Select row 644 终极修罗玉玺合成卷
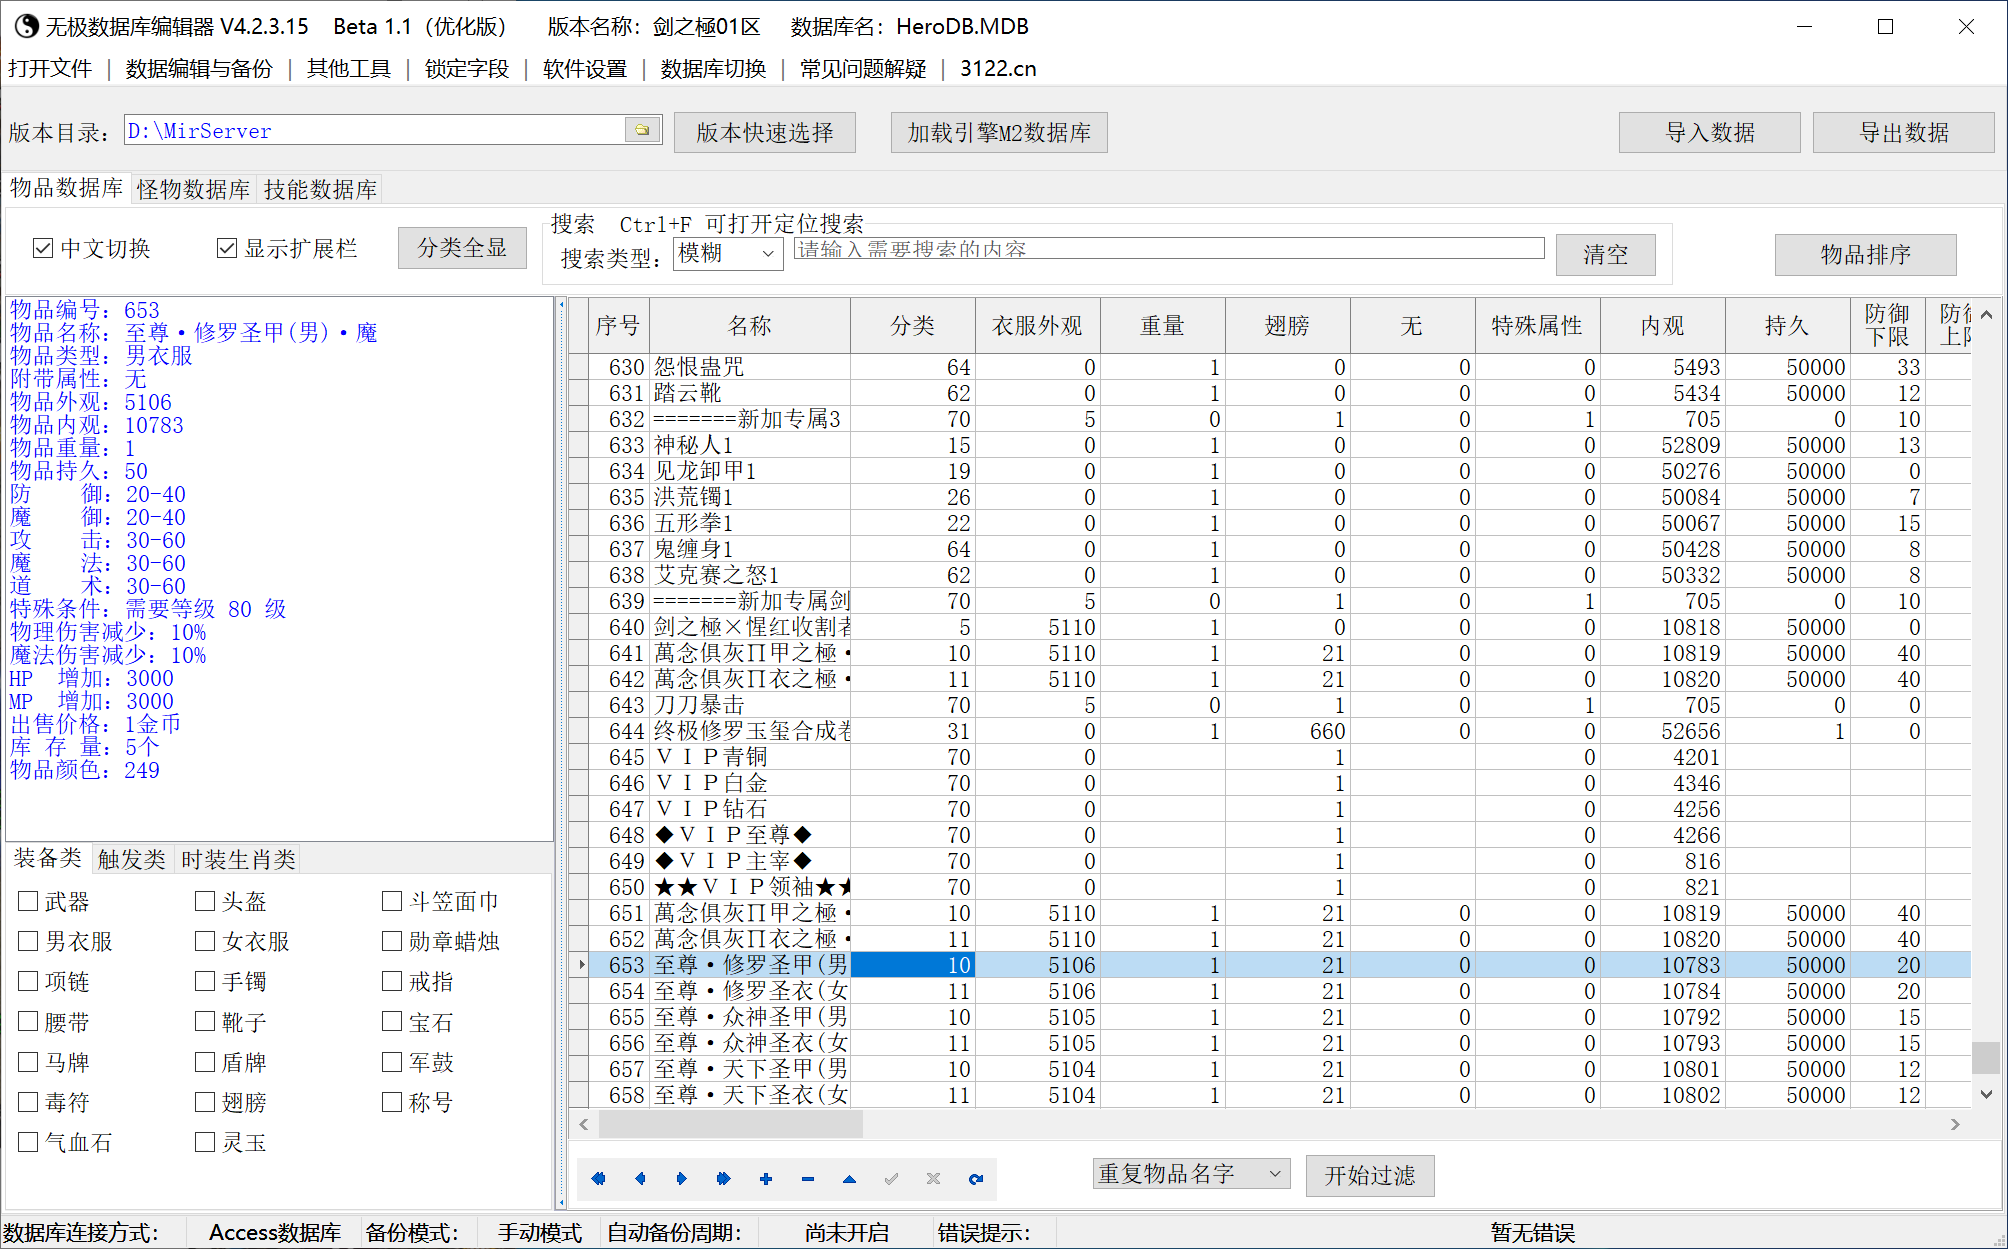2008x1249 pixels. 1270,731
